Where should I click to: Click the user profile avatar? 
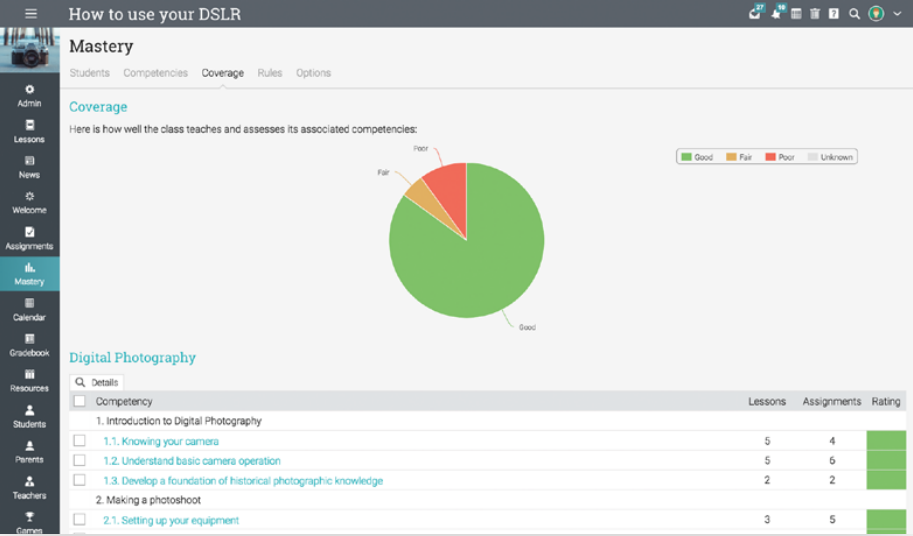point(876,14)
